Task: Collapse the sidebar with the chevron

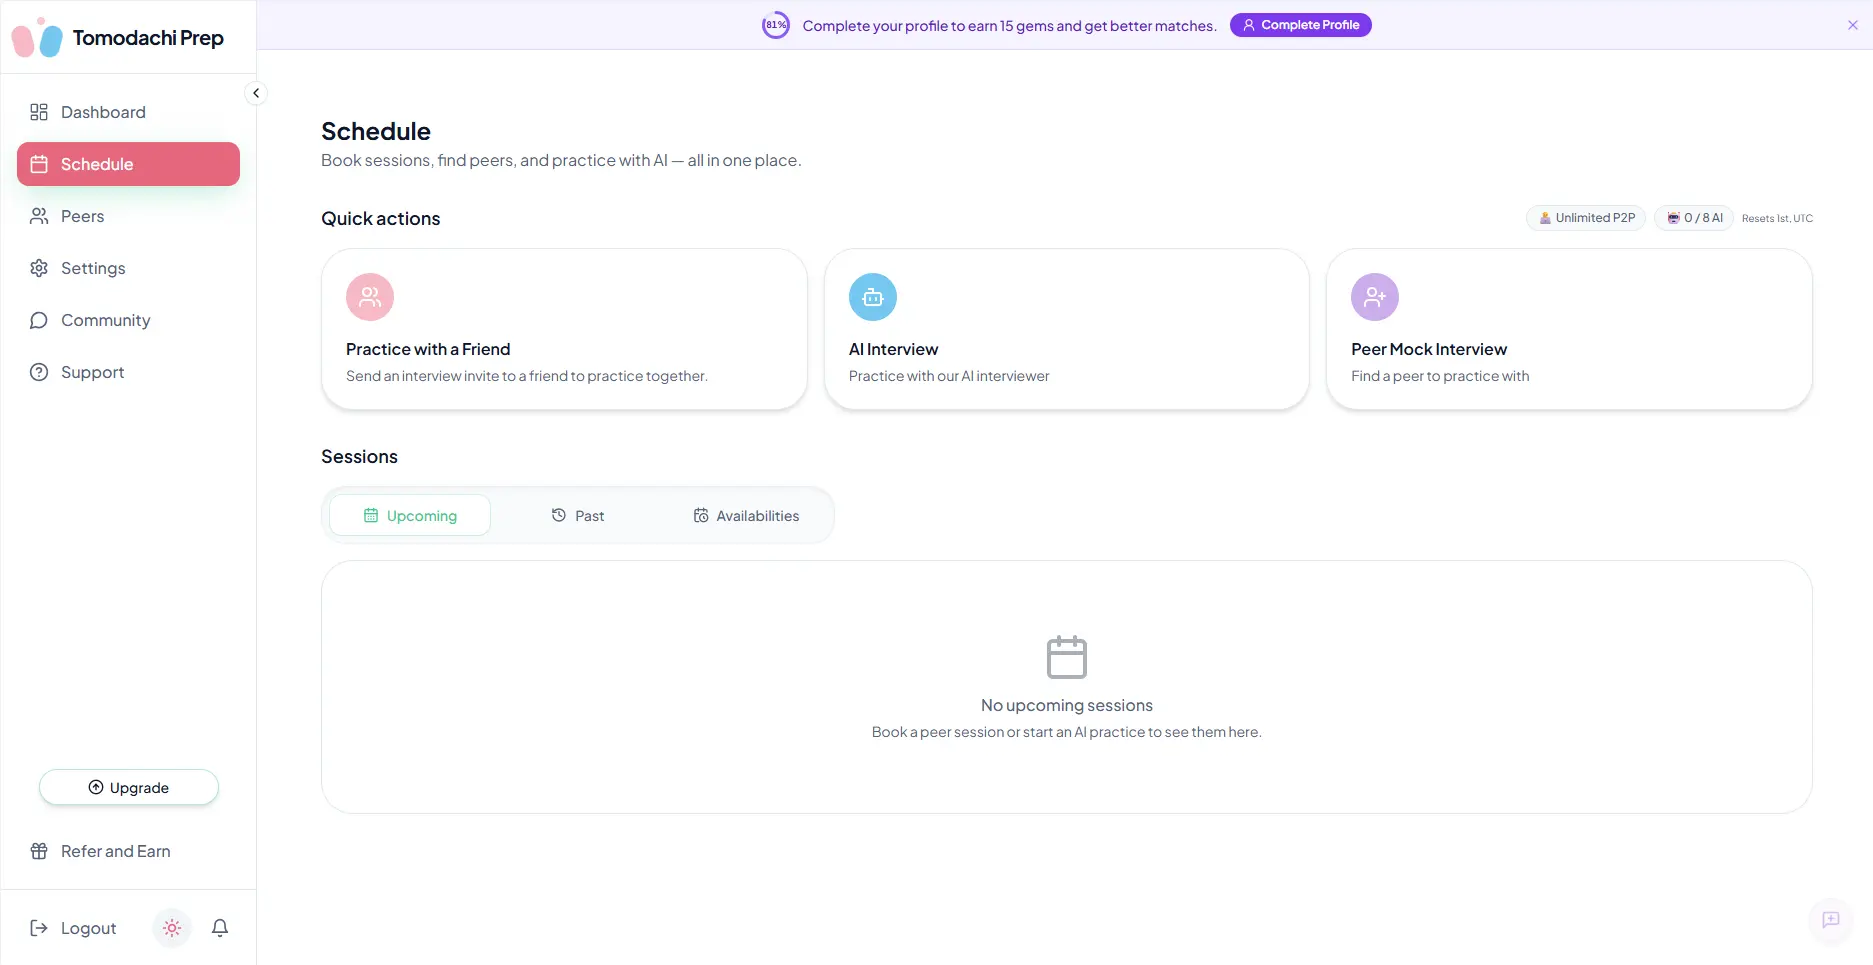Action: (x=256, y=93)
